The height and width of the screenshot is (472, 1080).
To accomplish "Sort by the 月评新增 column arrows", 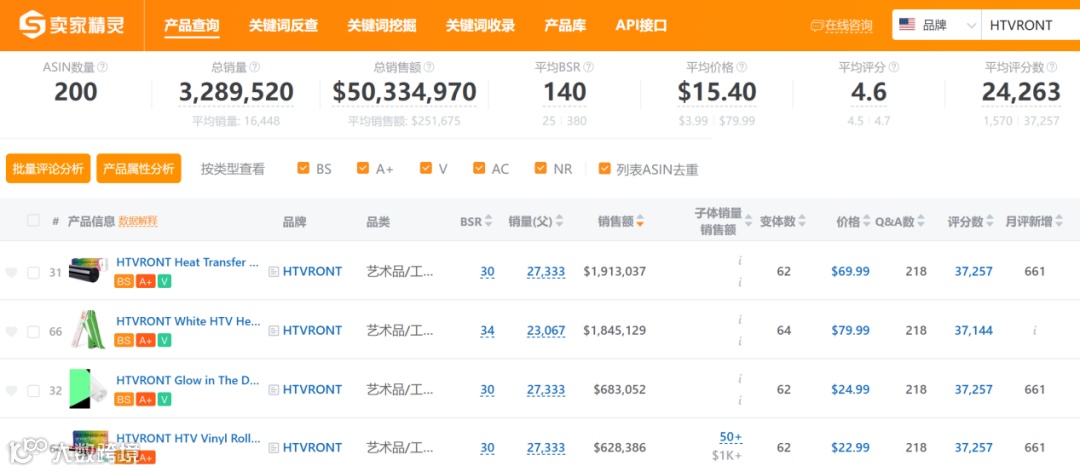I will 1059,222.
